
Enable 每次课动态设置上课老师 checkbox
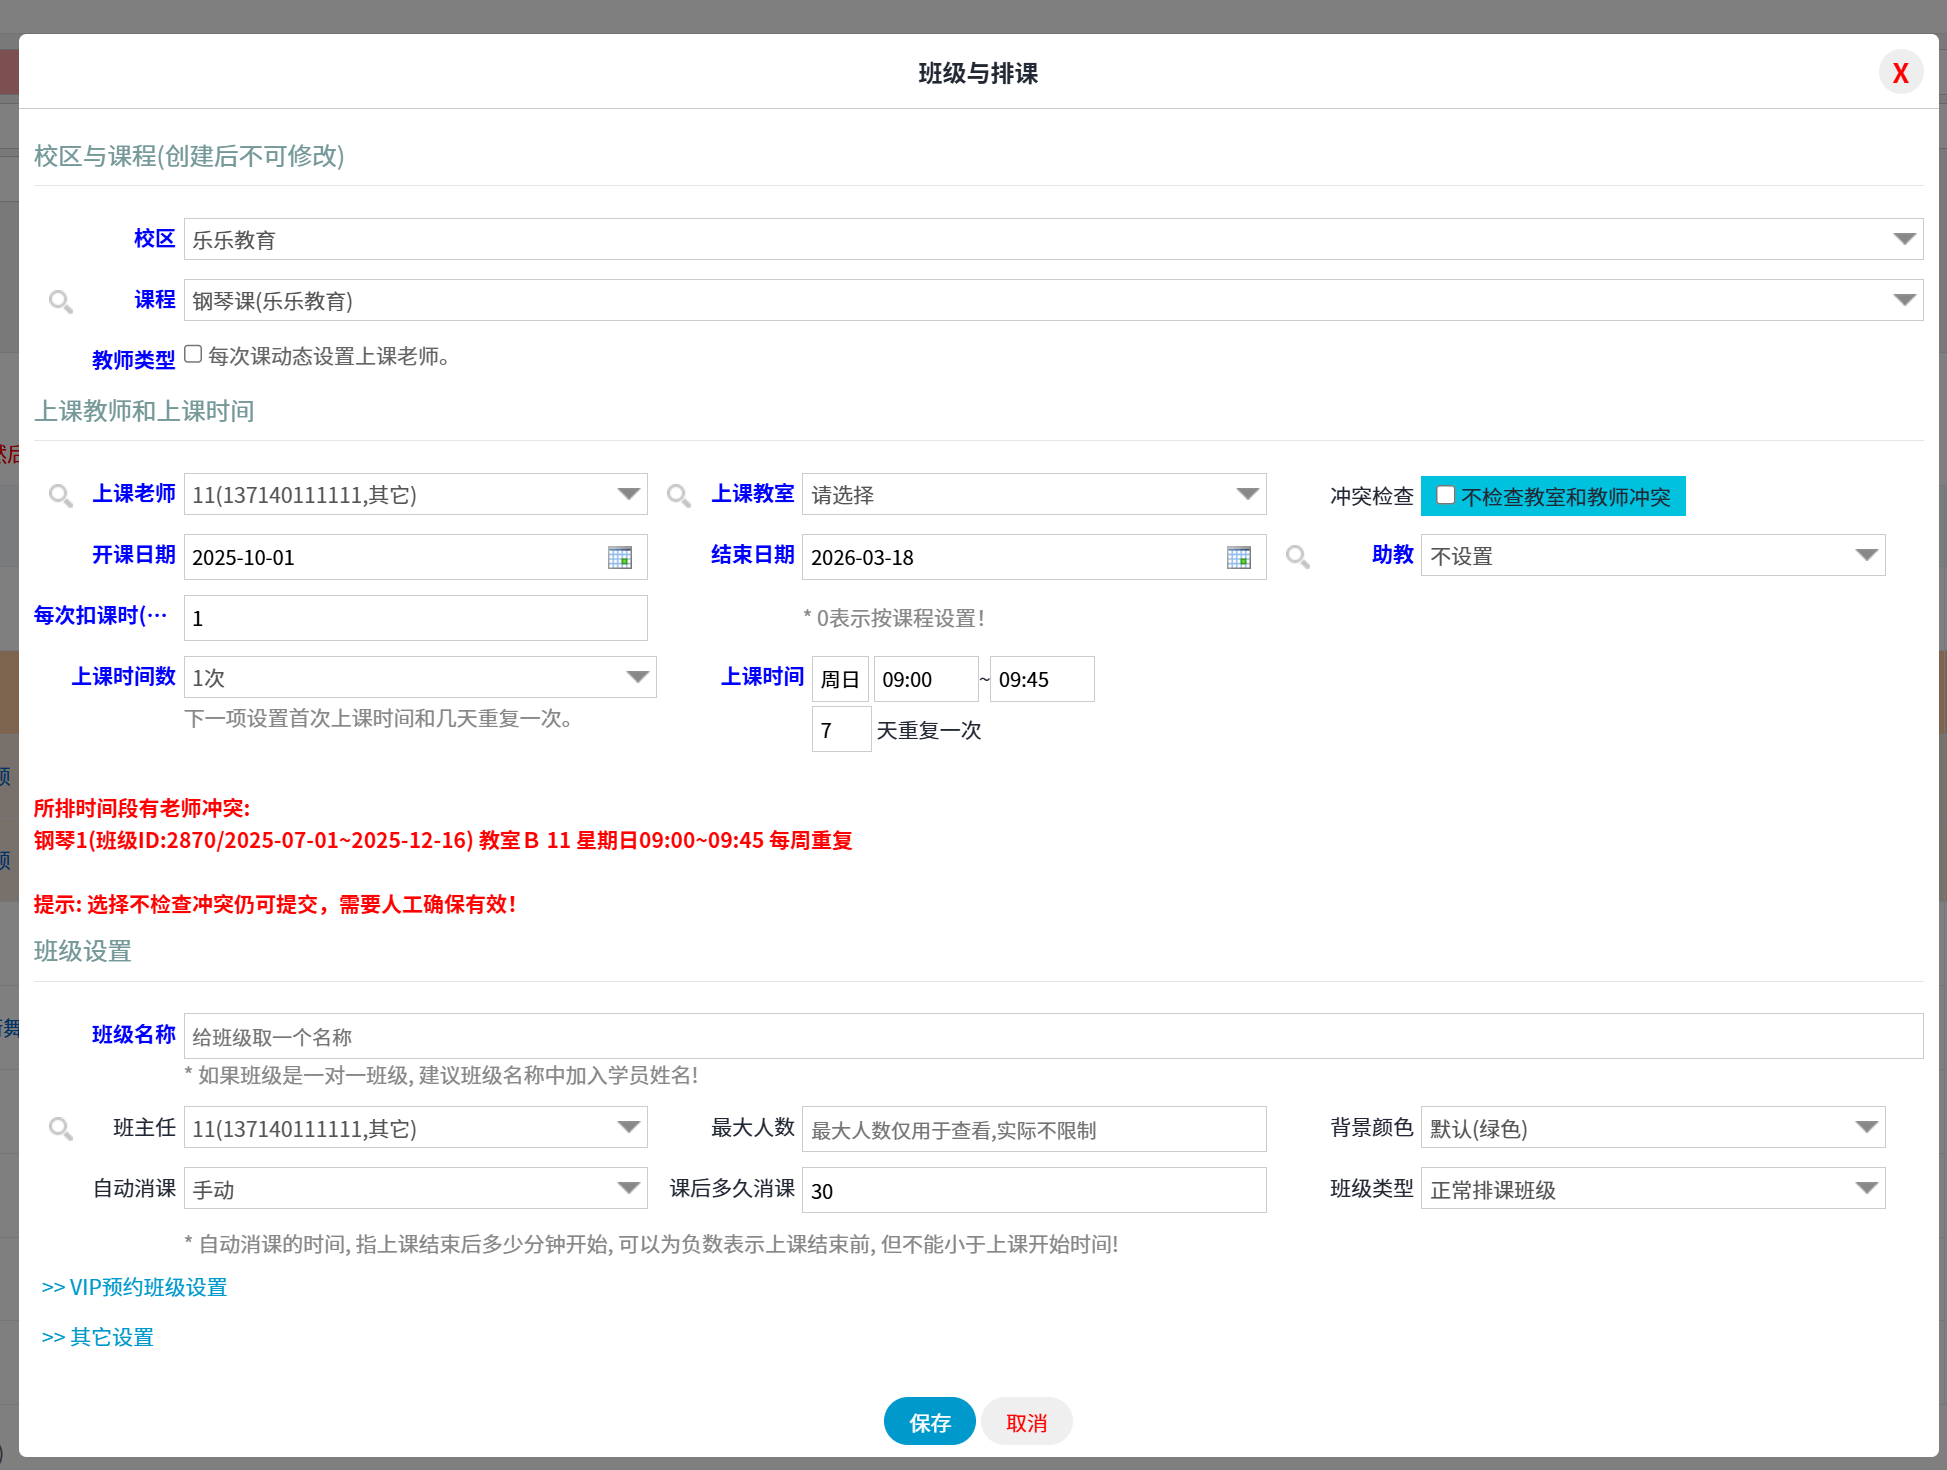coord(193,353)
